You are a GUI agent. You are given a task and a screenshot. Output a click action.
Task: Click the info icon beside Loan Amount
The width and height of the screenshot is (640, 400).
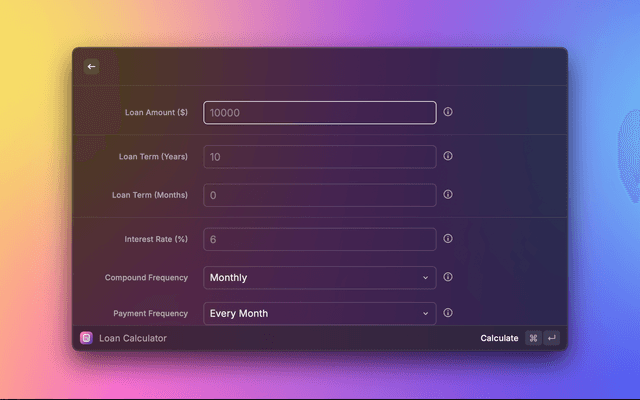[x=448, y=112]
